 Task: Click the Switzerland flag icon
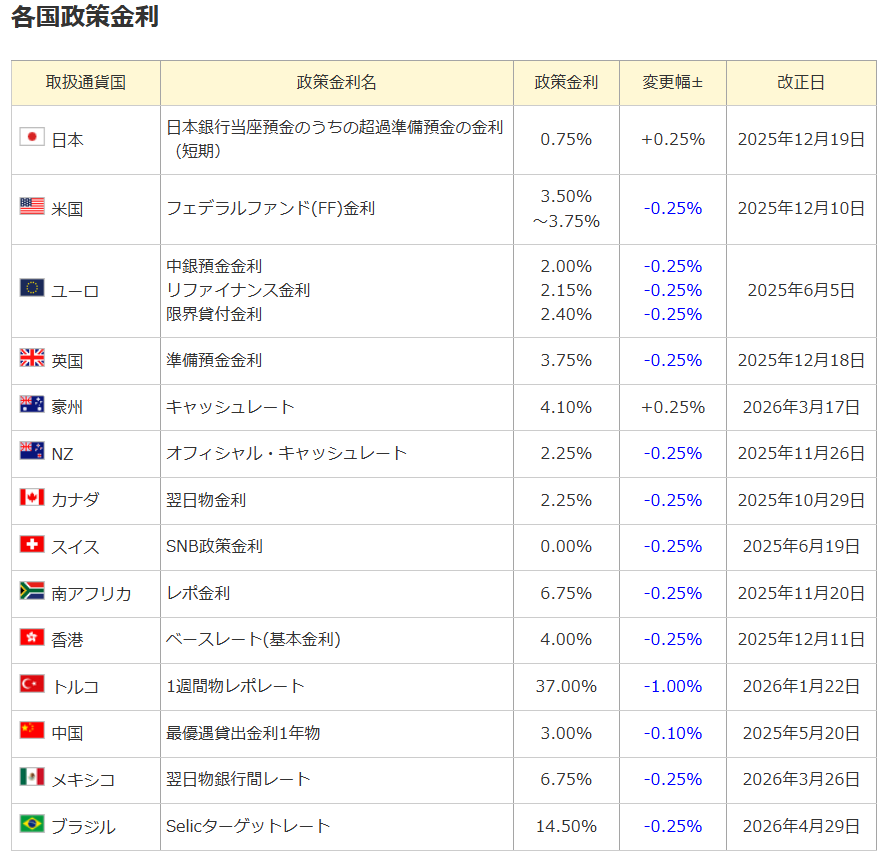point(32,544)
